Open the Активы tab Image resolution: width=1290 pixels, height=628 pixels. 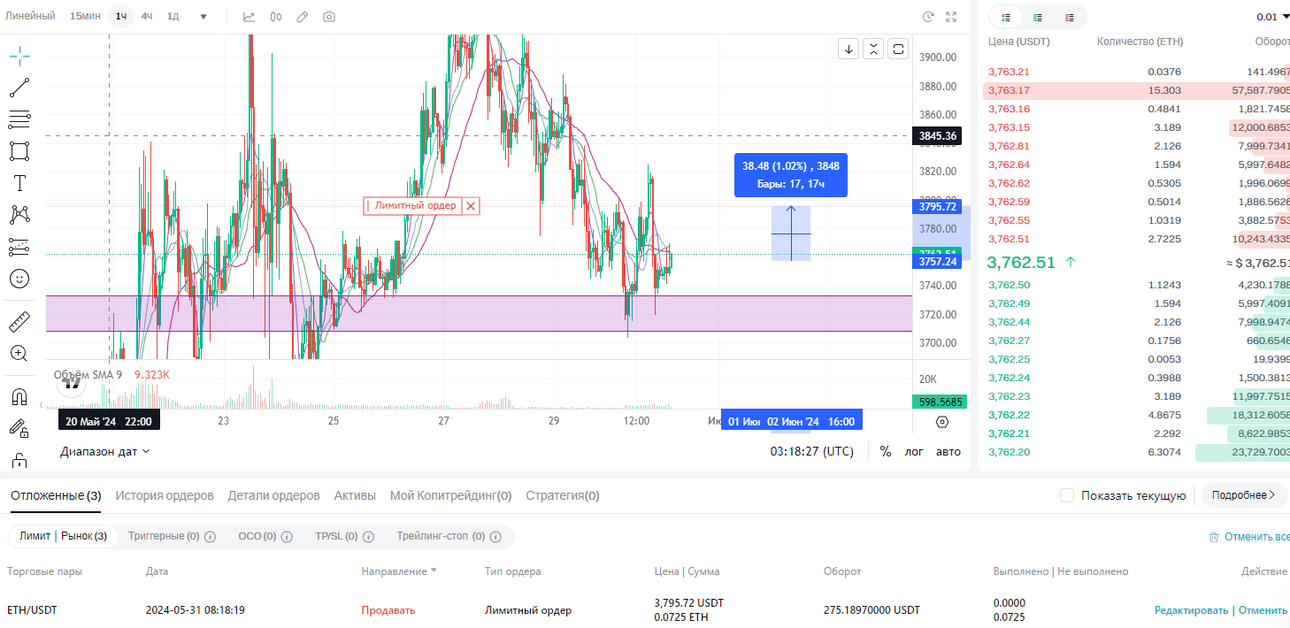[x=355, y=495]
